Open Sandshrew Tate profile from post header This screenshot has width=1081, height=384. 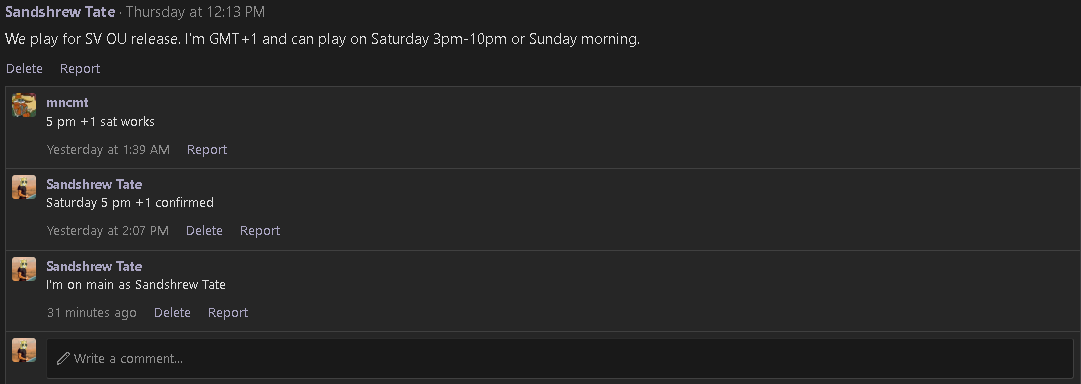[60, 12]
